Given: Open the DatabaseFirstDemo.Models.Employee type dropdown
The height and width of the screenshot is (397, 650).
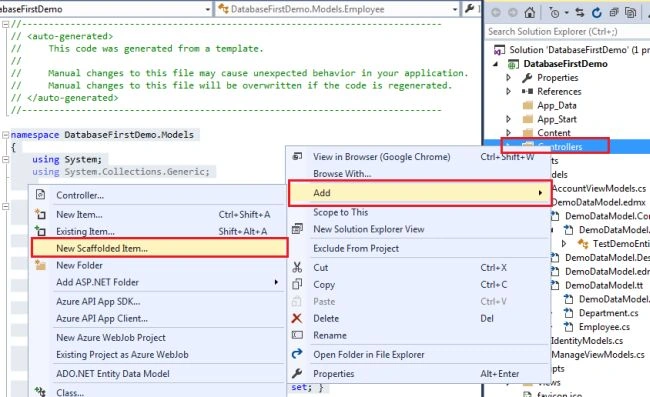Looking at the screenshot, I should pos(455,9).
